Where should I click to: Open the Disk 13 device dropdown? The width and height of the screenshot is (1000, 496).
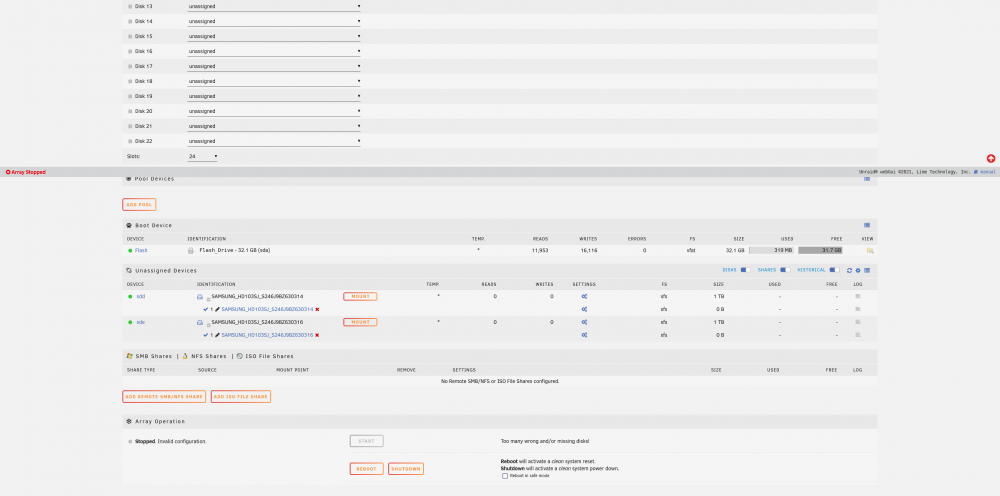274,6
